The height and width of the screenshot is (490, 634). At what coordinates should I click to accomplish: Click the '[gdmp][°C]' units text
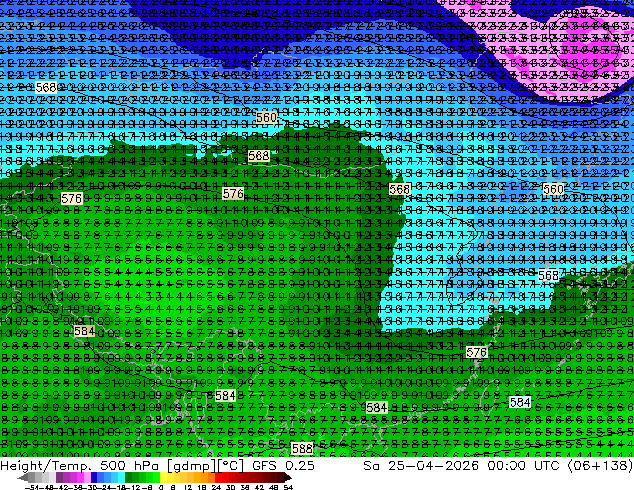pos(205,466)
